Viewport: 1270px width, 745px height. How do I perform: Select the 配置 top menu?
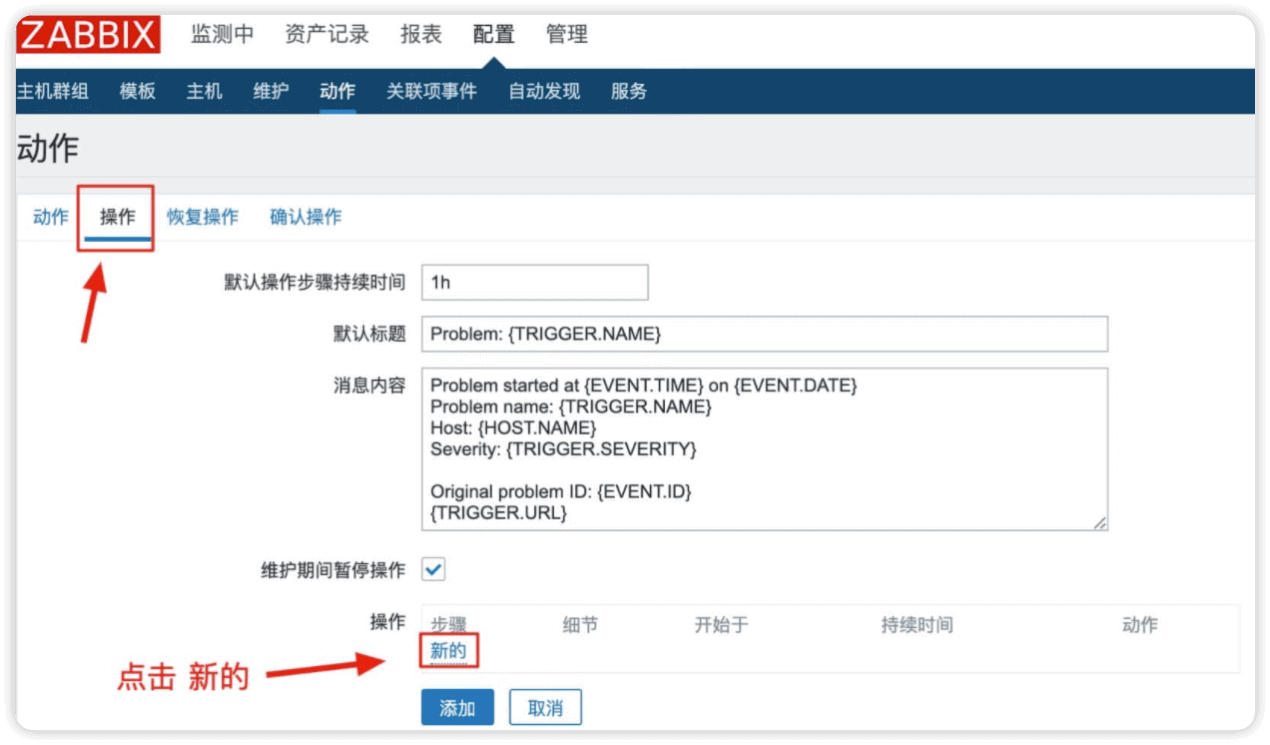[494, 35]
